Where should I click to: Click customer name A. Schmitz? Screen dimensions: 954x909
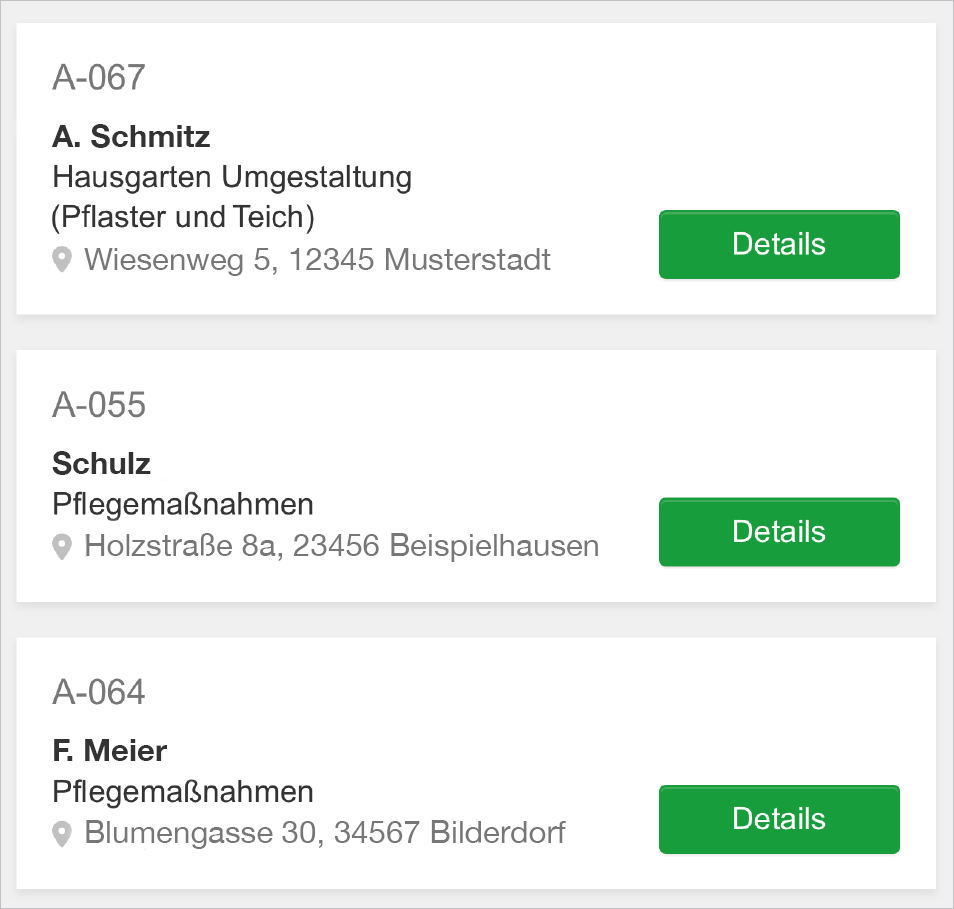click(x=131, y=136)
